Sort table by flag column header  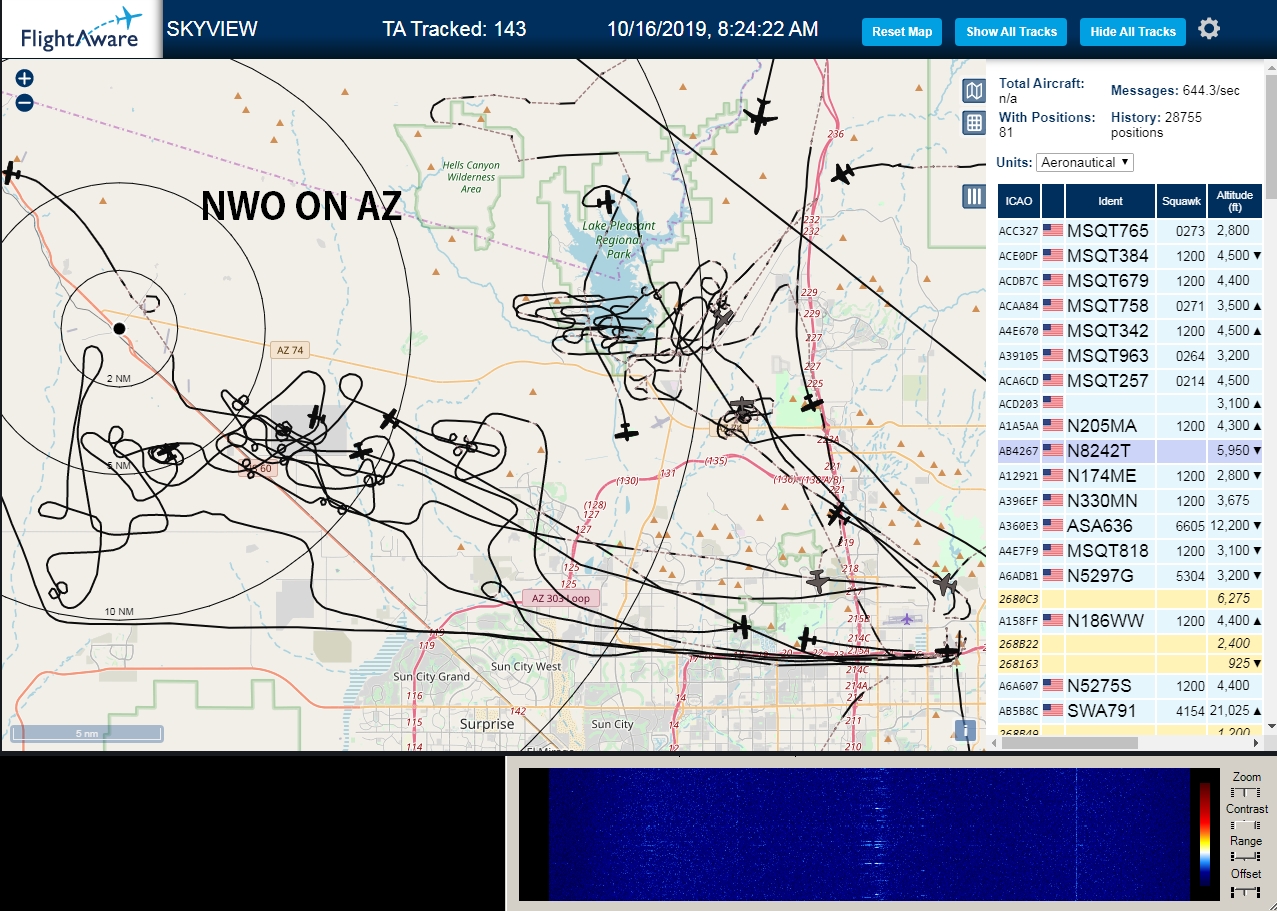[x=1053, y=201]
